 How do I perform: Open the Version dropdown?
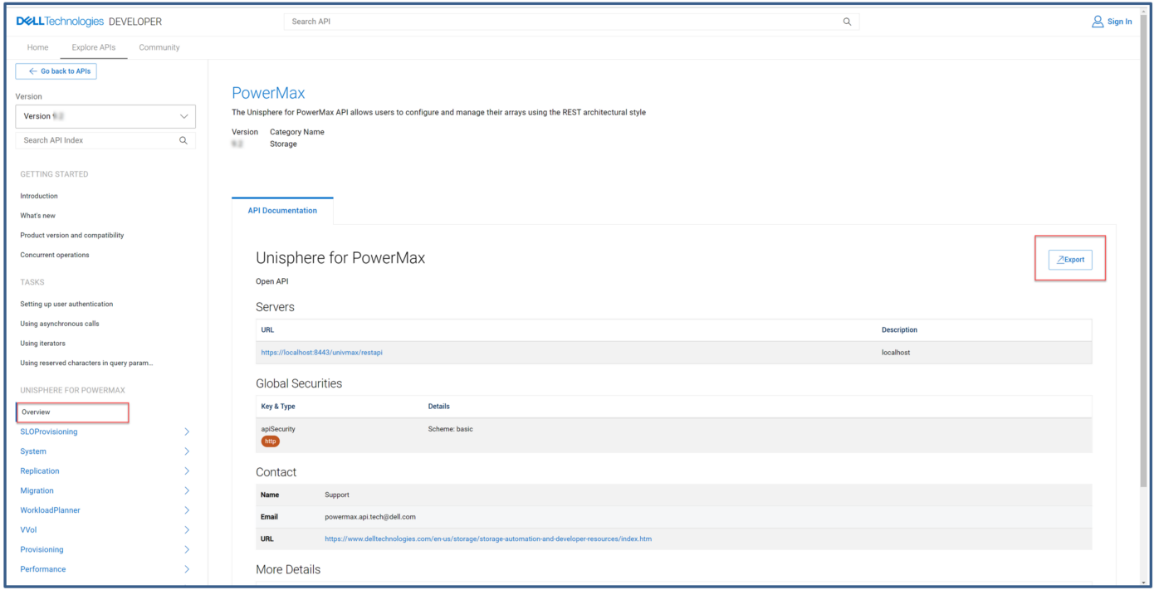(106, 116)
